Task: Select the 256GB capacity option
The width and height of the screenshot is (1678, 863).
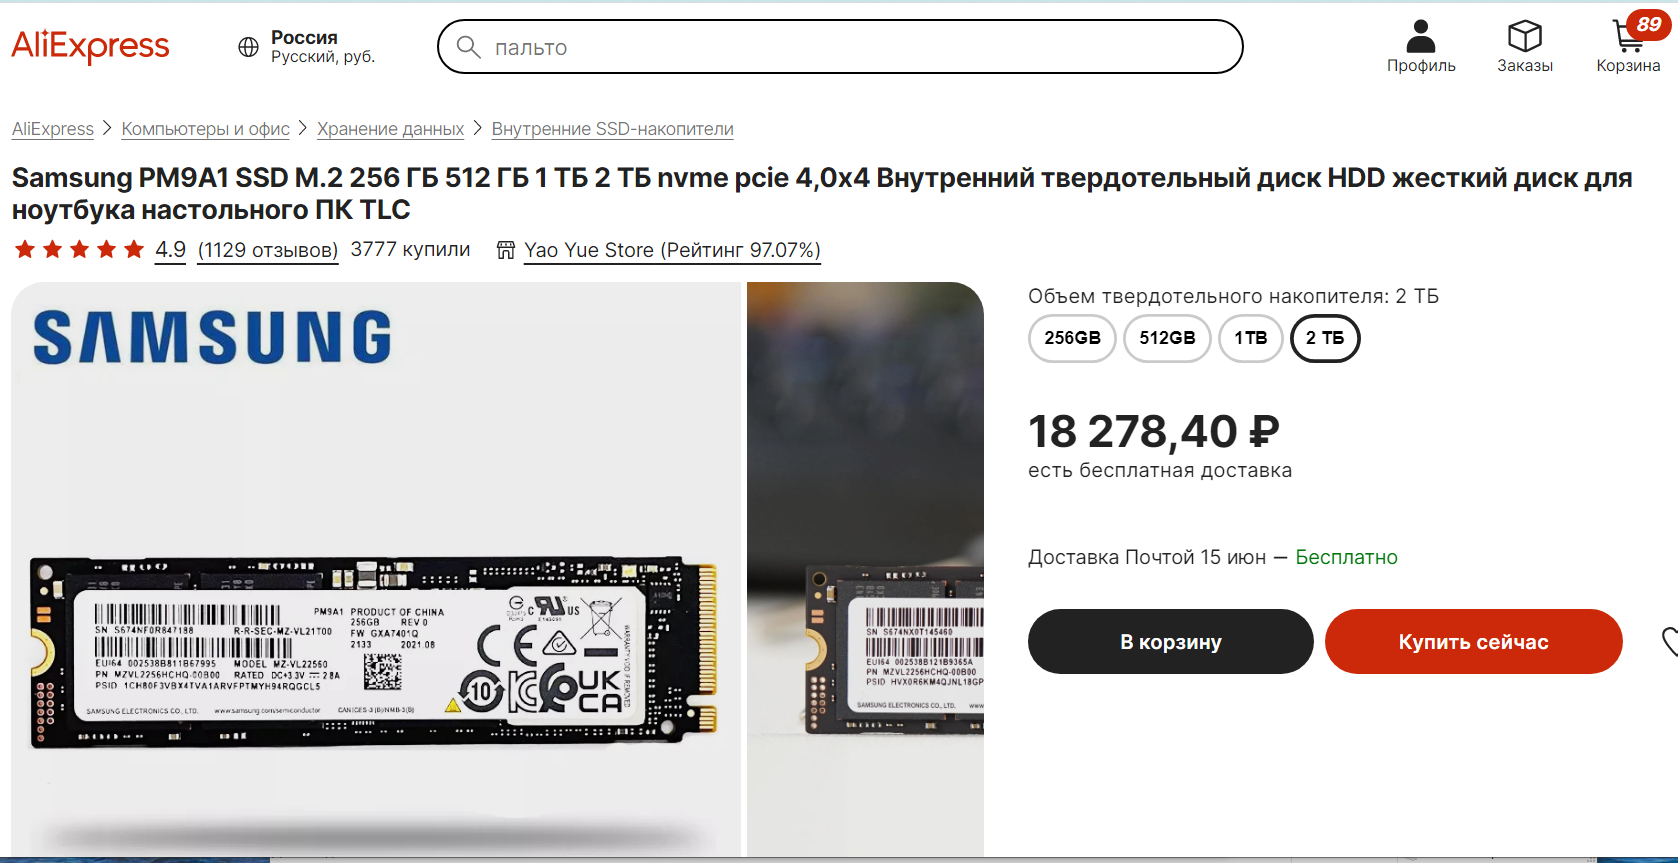Action: click(x=1072, y=338)
